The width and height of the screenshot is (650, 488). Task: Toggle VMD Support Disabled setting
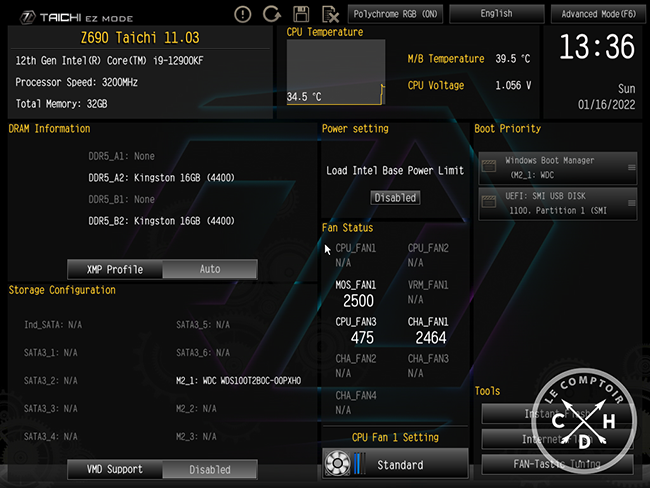209,469
